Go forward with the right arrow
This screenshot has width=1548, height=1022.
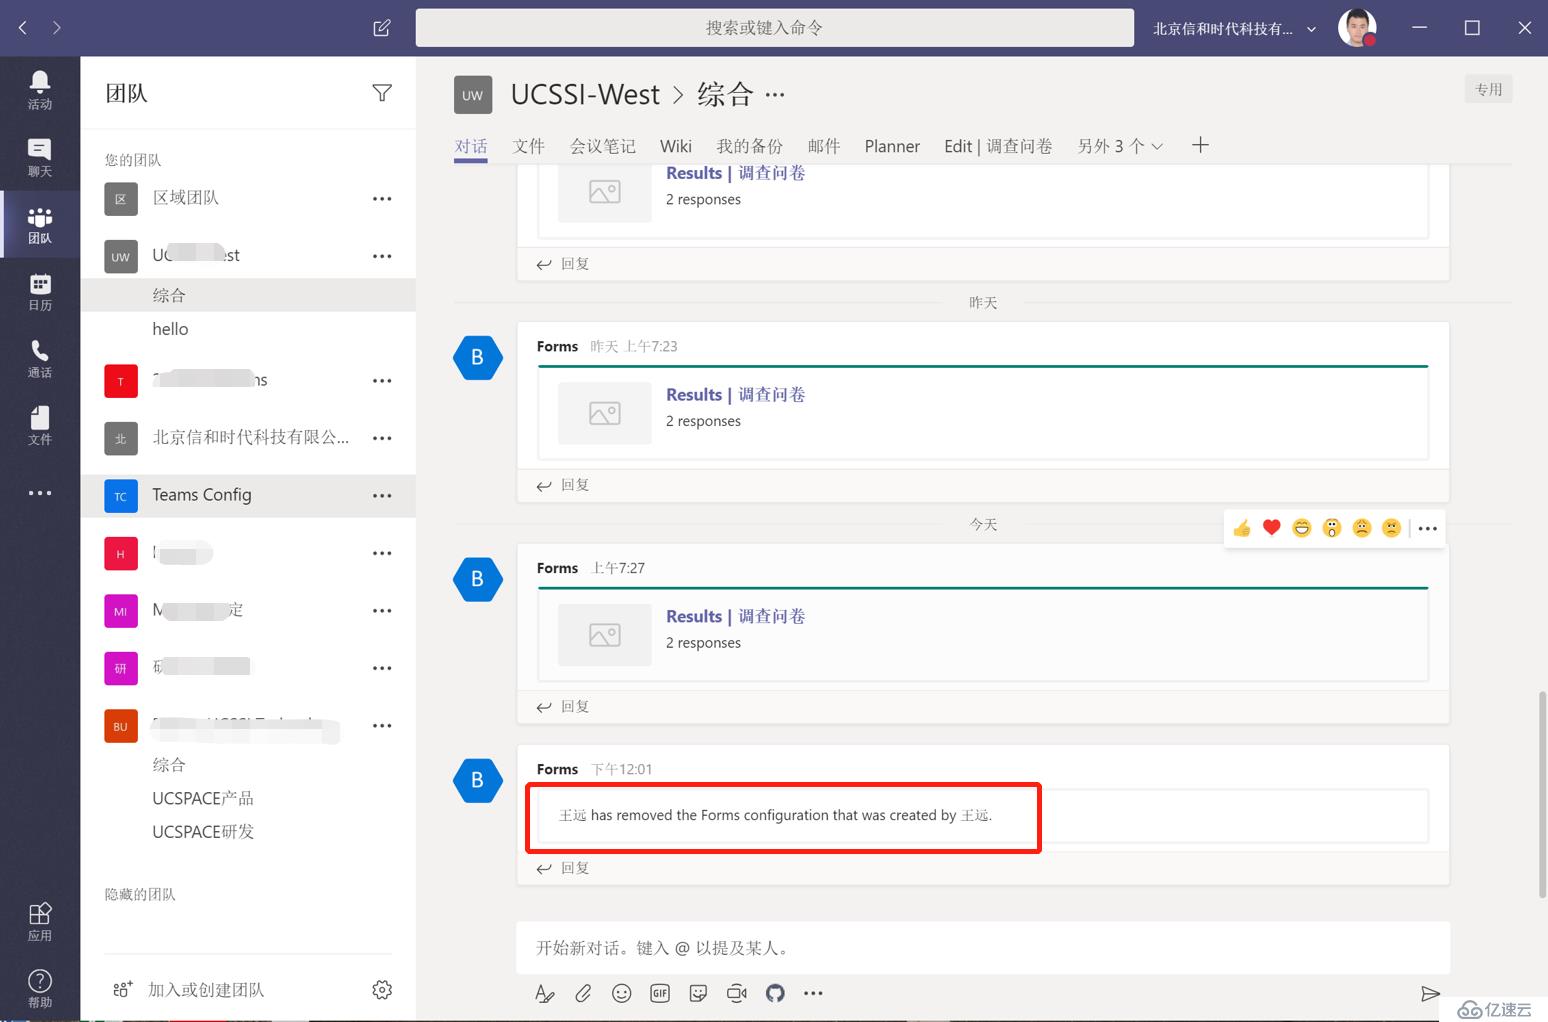pyautogui.click(x=57, y=28)
